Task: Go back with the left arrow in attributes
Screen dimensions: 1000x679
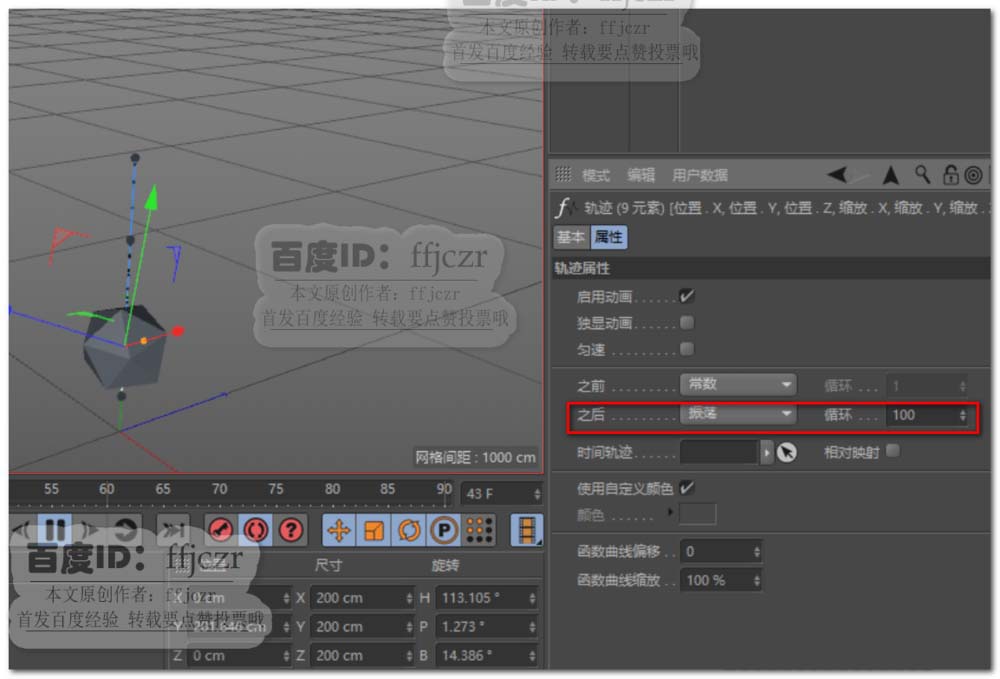Action: pyautogui.click(x=837, y=174)
